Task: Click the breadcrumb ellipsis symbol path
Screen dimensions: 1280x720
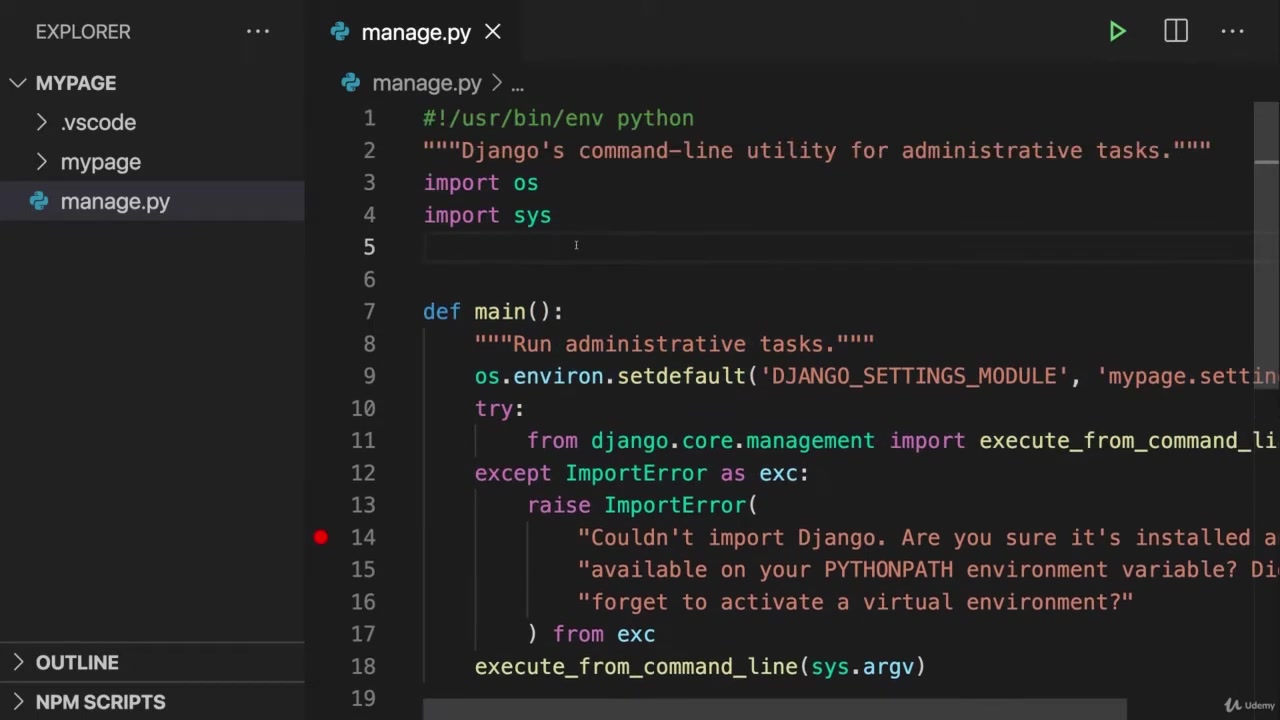Action: (x=517, y=84)
